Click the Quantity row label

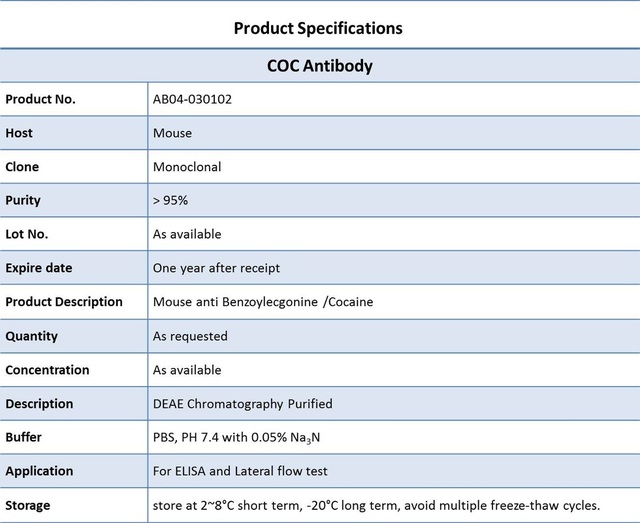(31, 336)
